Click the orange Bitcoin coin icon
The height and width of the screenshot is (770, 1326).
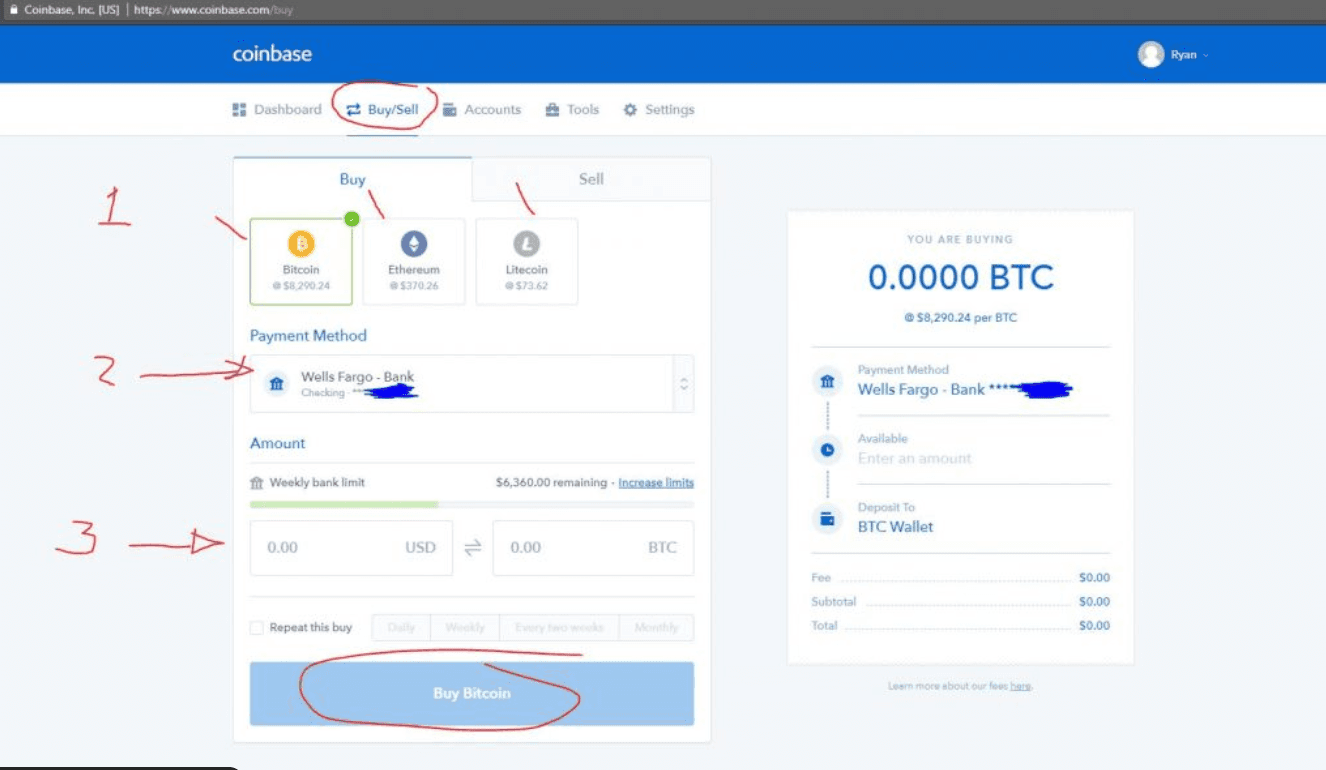coord(301,243)
